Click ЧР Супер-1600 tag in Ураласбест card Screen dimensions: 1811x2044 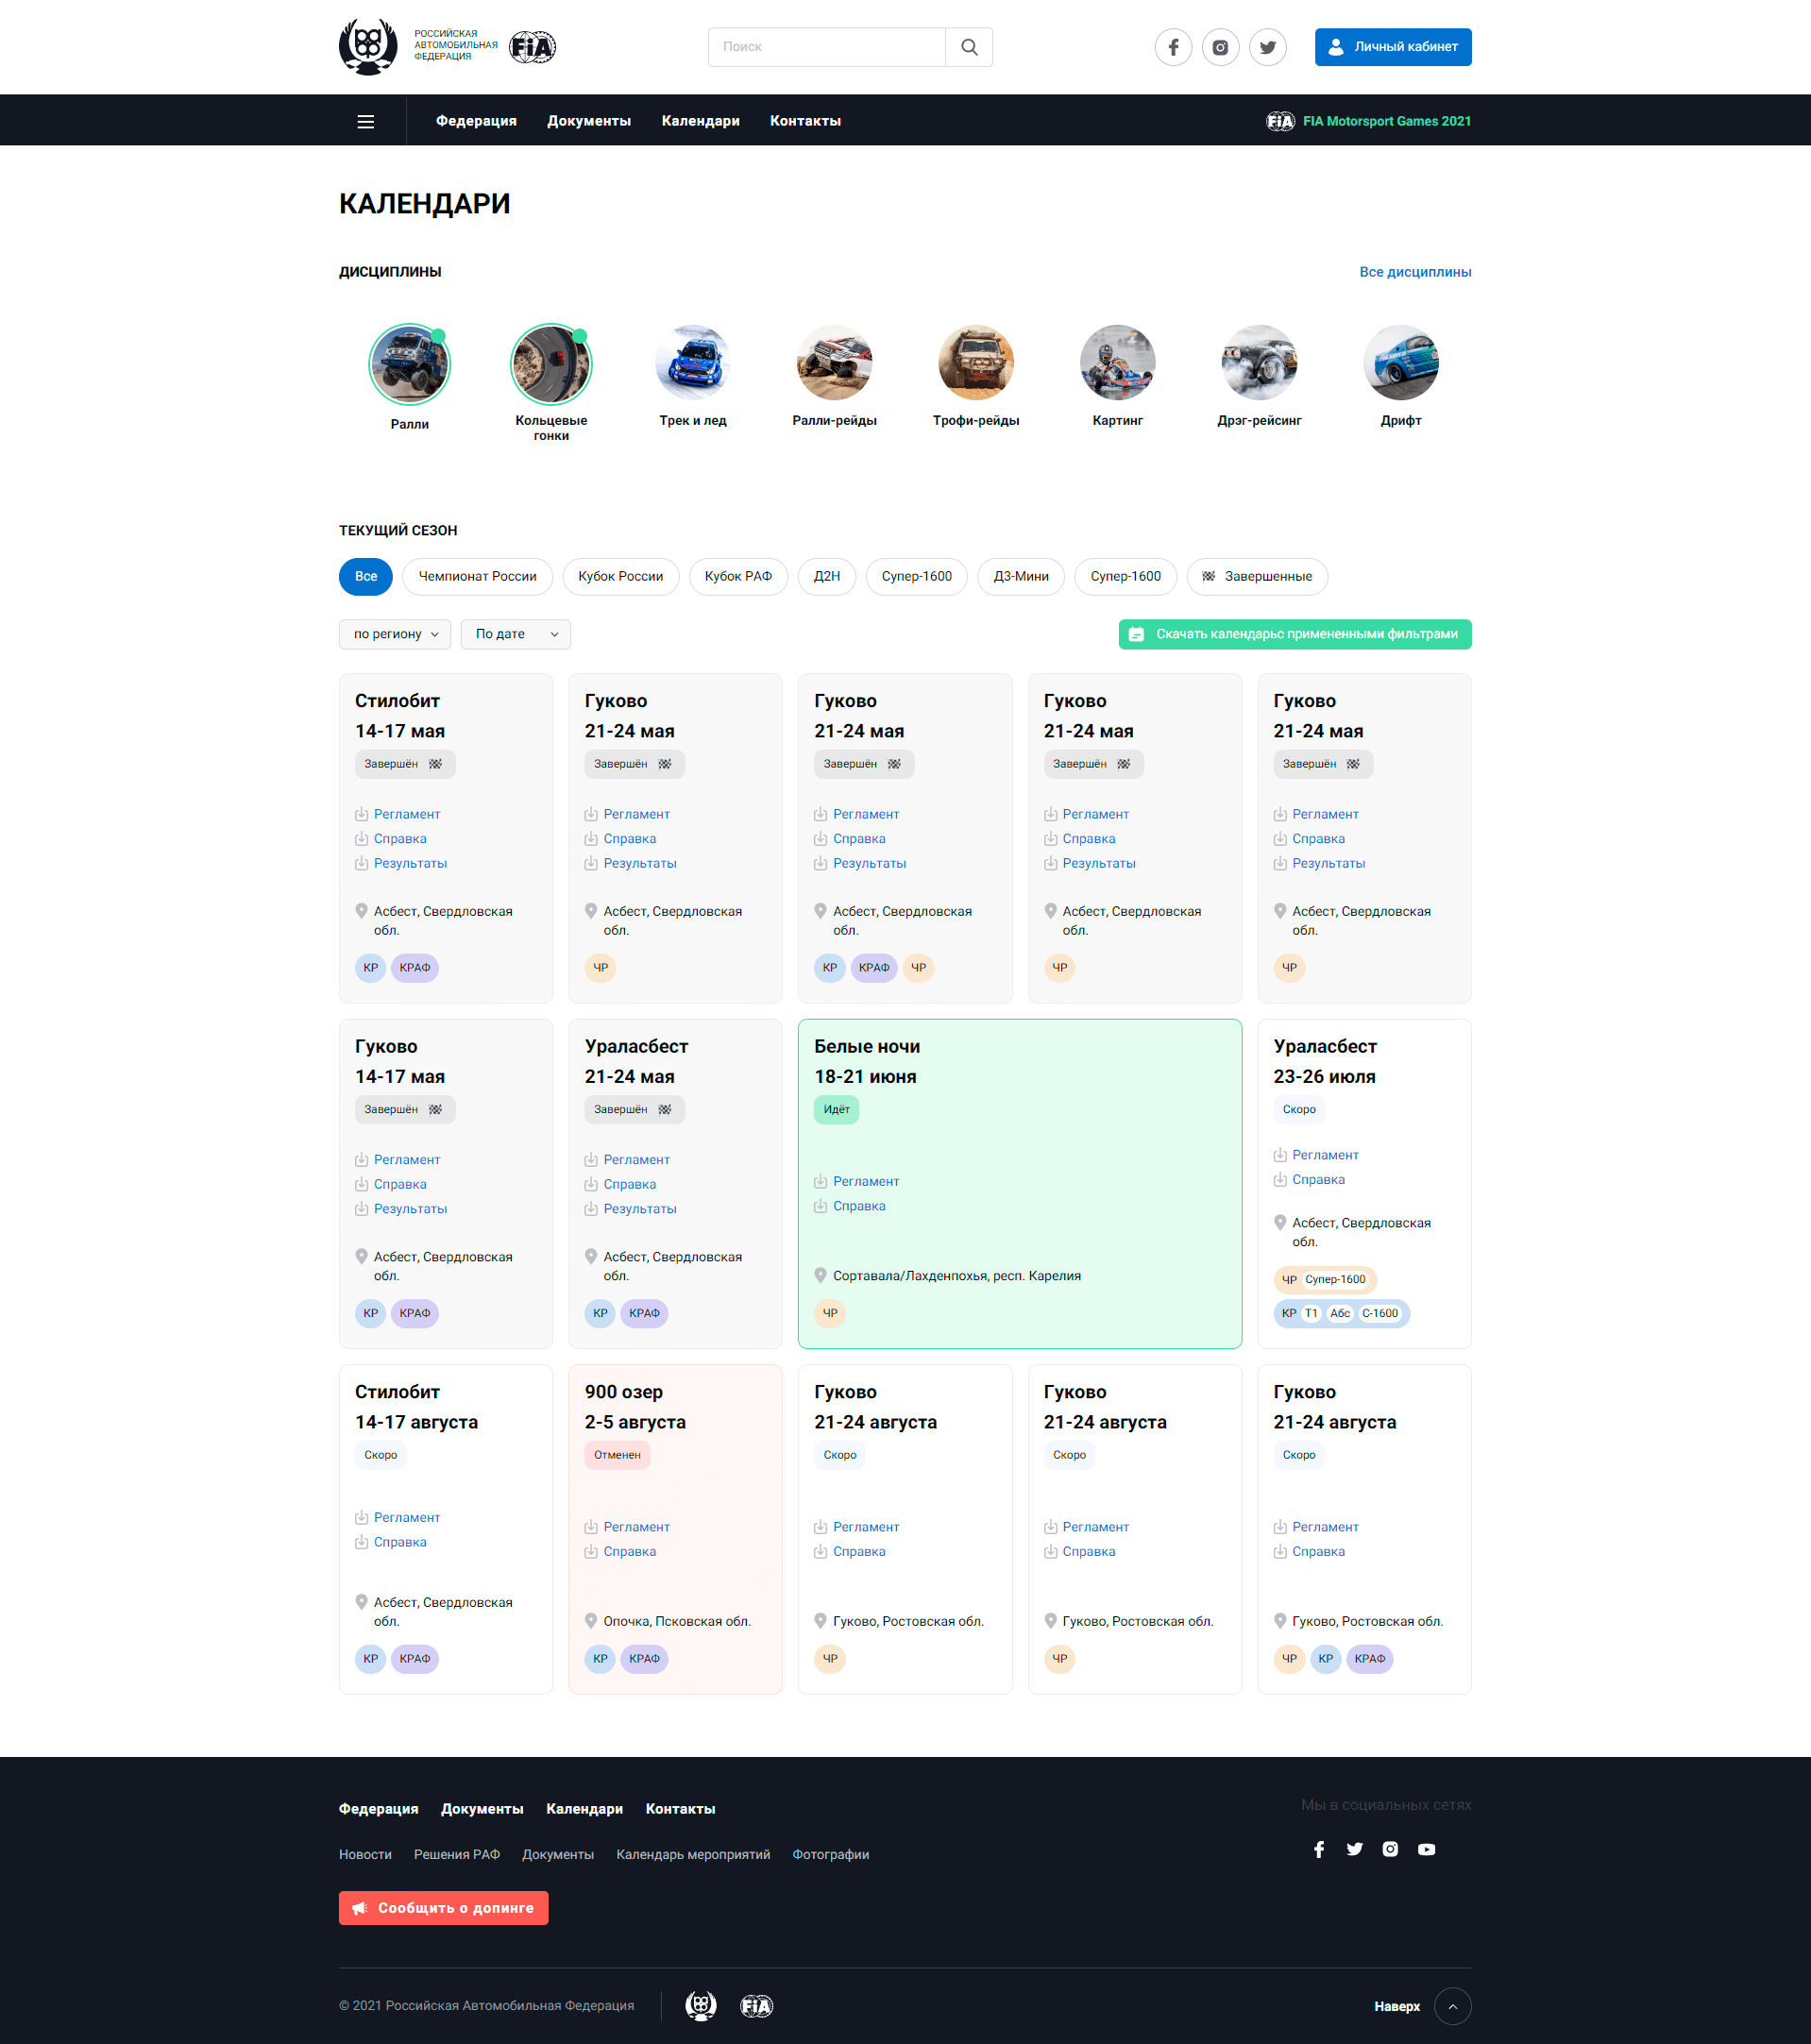pyautogui.click(x=1325, y=1279)
